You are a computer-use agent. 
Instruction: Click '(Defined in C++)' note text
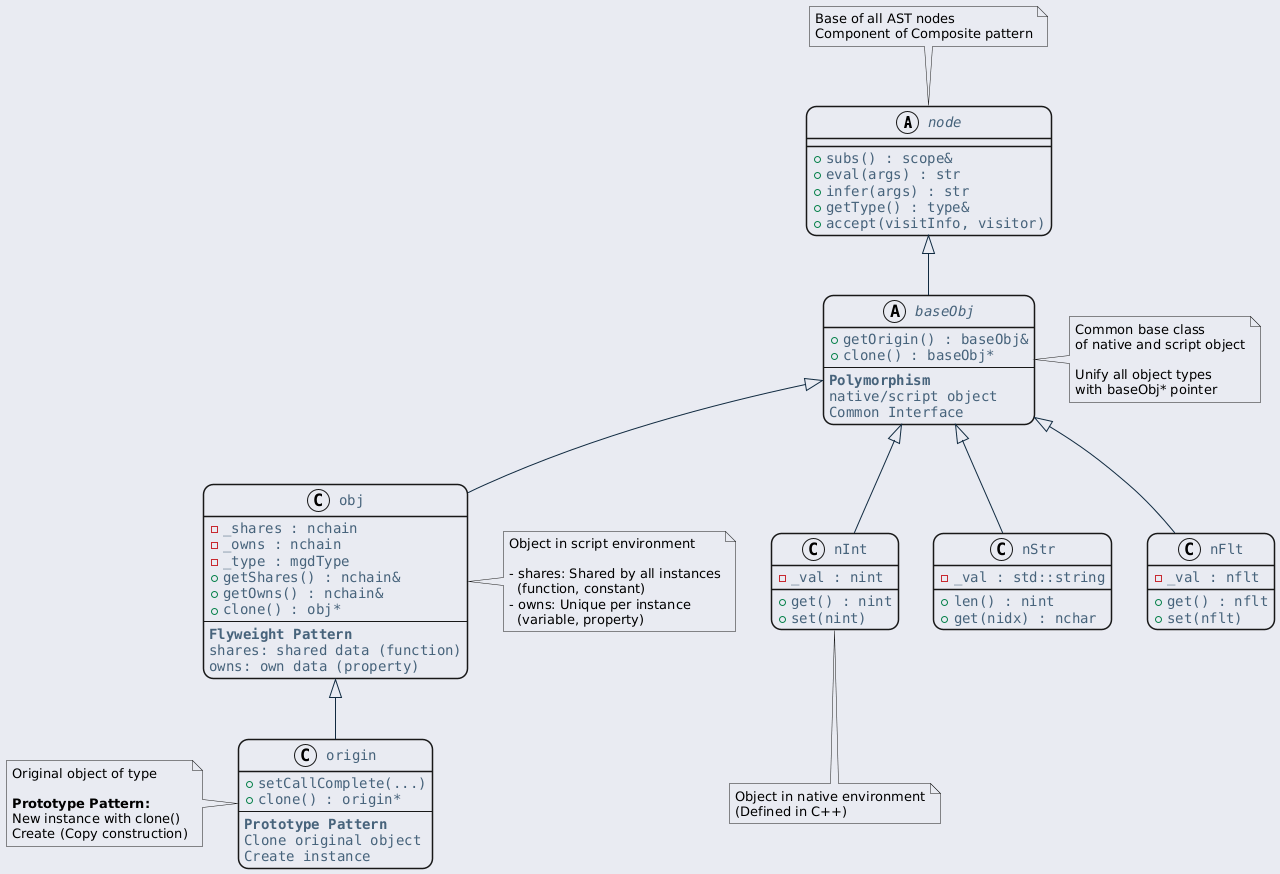point(791,812)
